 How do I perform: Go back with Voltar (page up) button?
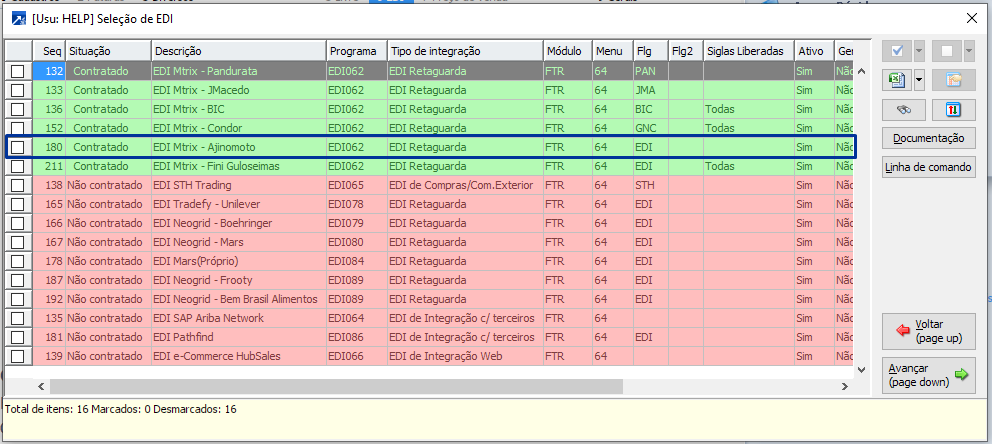click(x=929, y=331)
